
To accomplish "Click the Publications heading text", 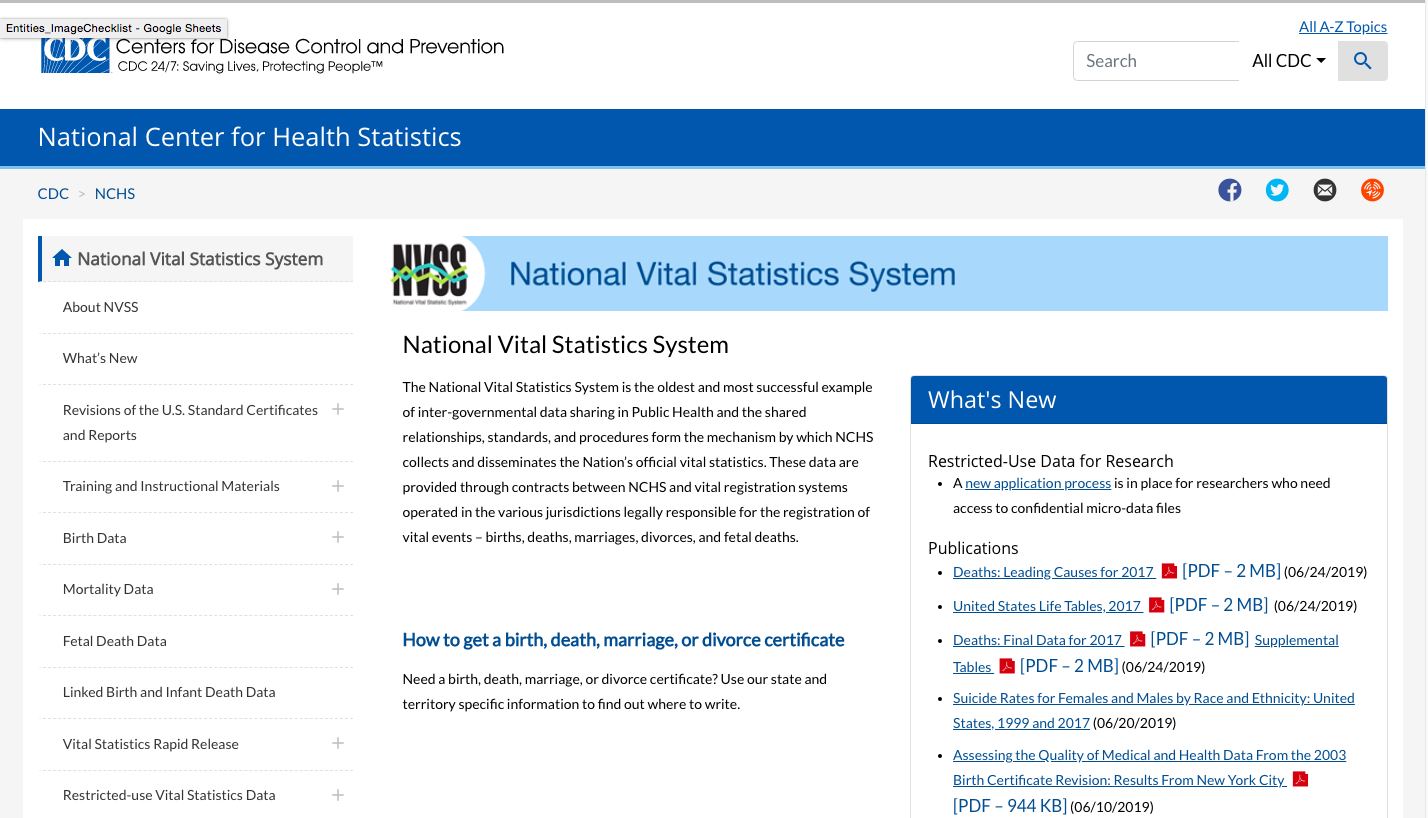I will (973, 548).
